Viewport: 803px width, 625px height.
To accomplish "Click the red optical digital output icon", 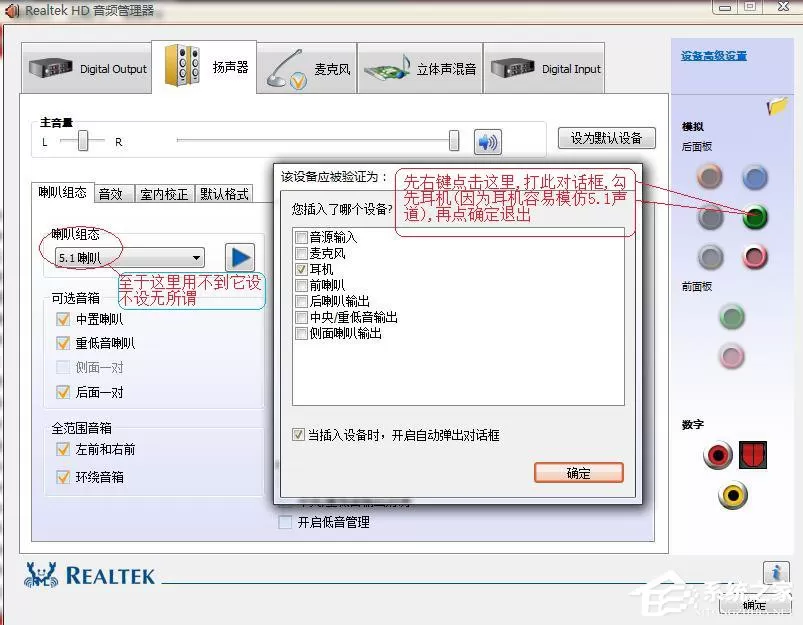I will pyautogui.click(x=753, y=455).
